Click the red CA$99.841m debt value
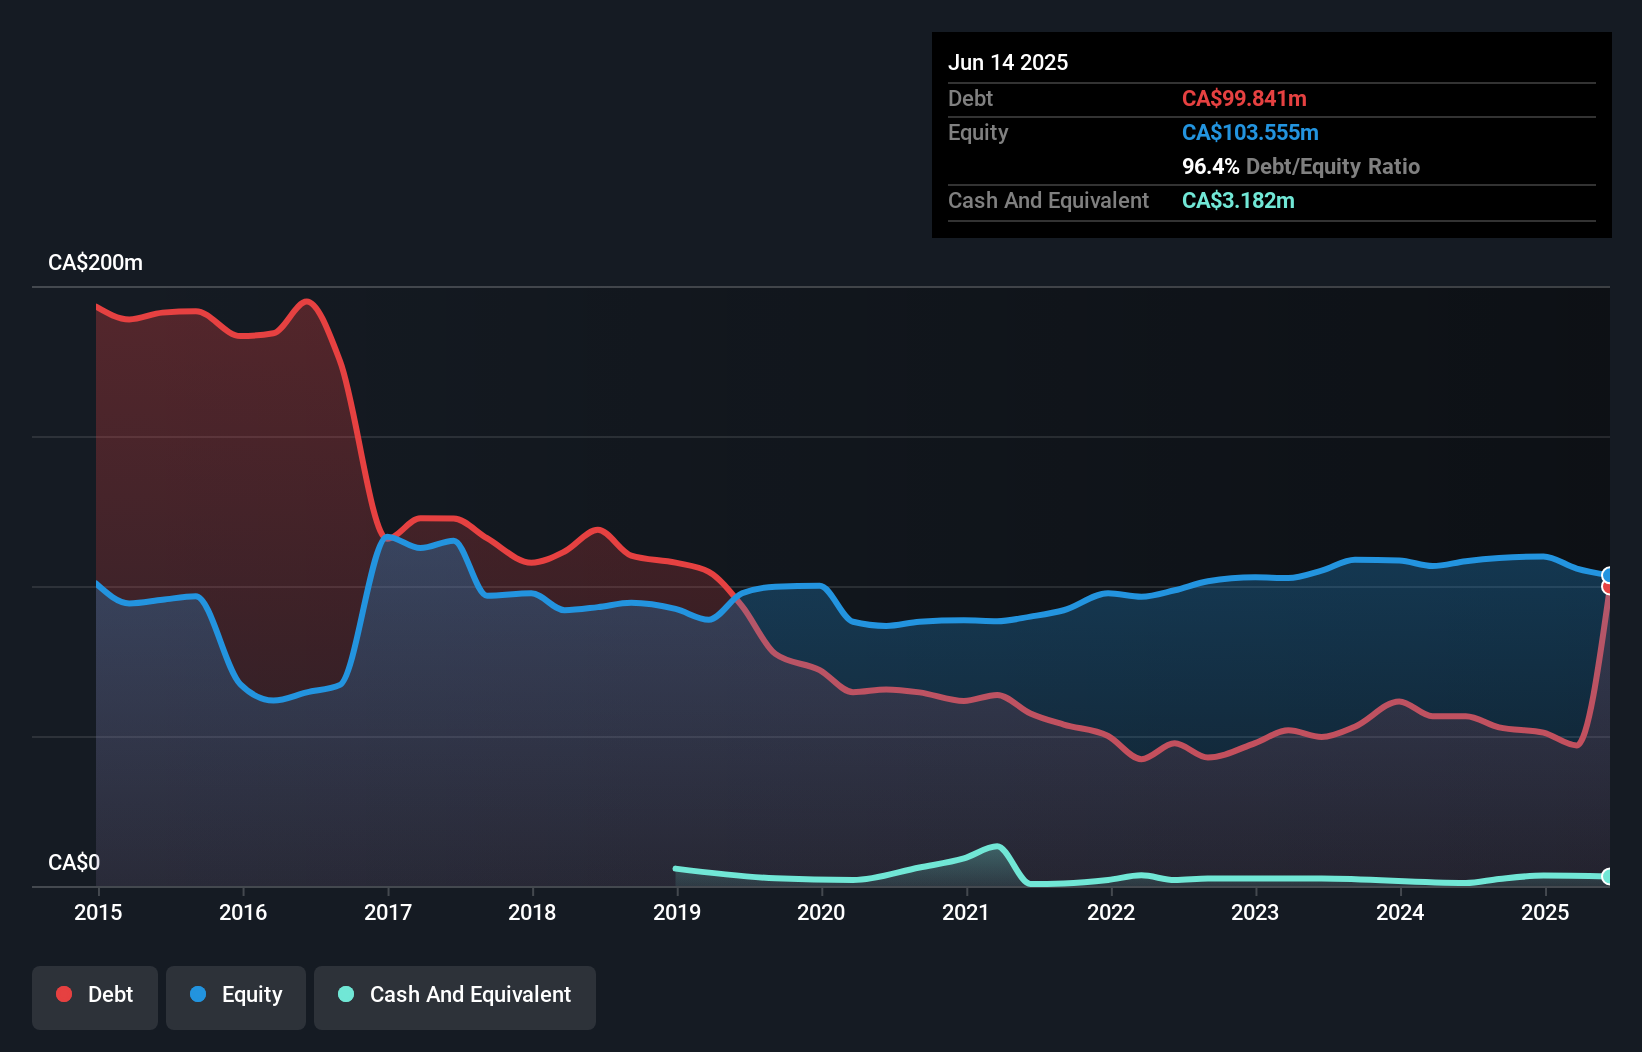Screen dimensions: 1642x1052 pyautogui.click(x=1243, y=98)
